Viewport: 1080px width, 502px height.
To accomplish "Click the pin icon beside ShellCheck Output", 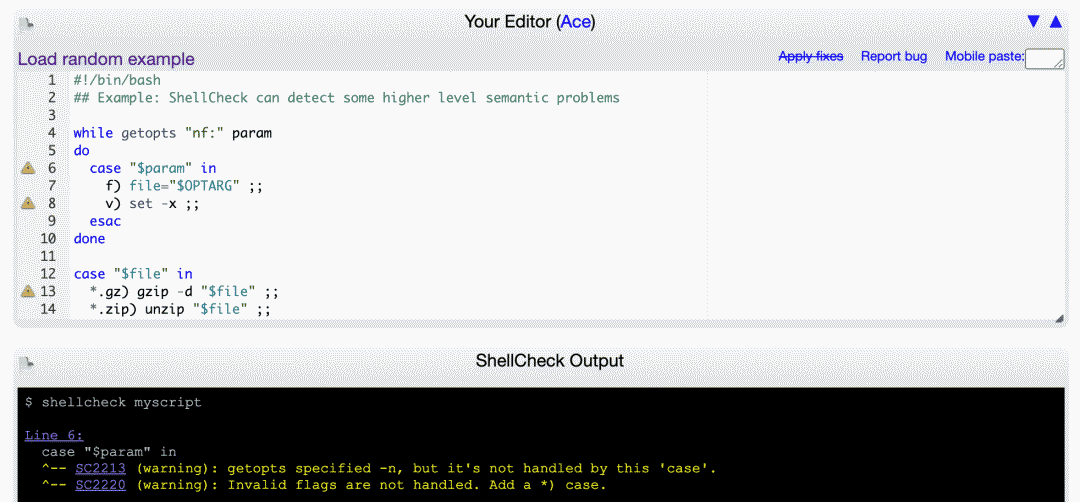I will (x=26, y=362).
